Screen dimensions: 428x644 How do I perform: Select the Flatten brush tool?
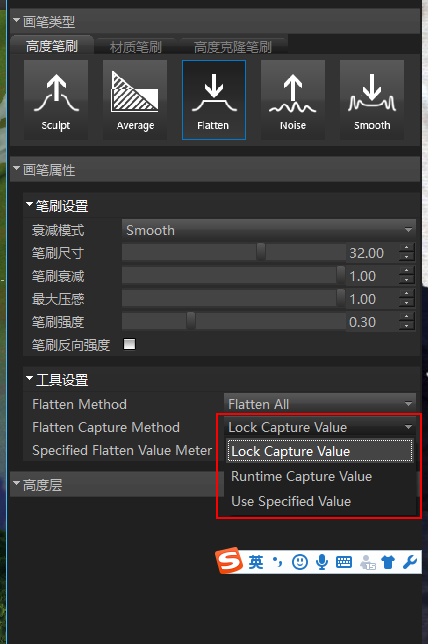(214, 100)
